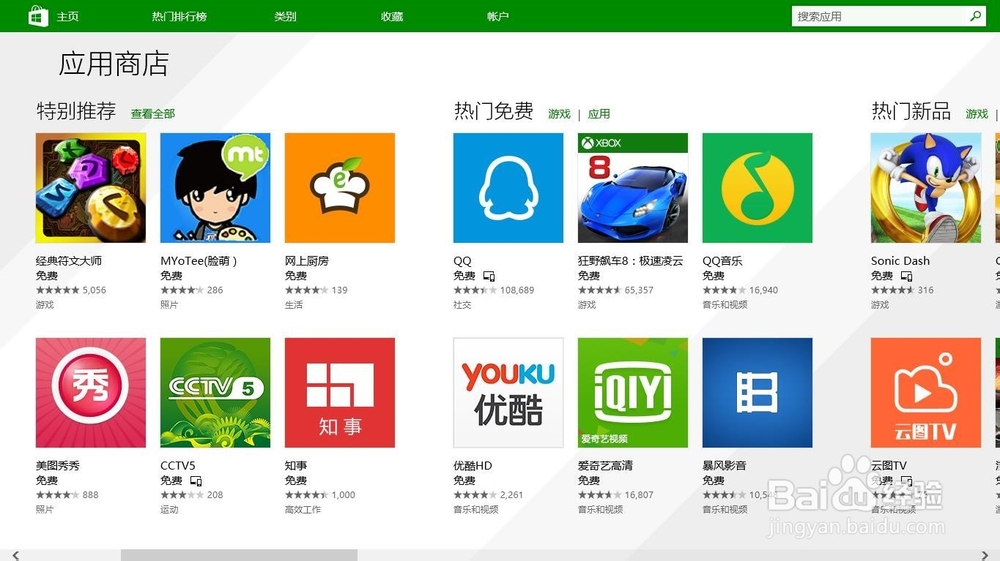Open the 狂野飙车8 racing game icon

click(633, 188)
